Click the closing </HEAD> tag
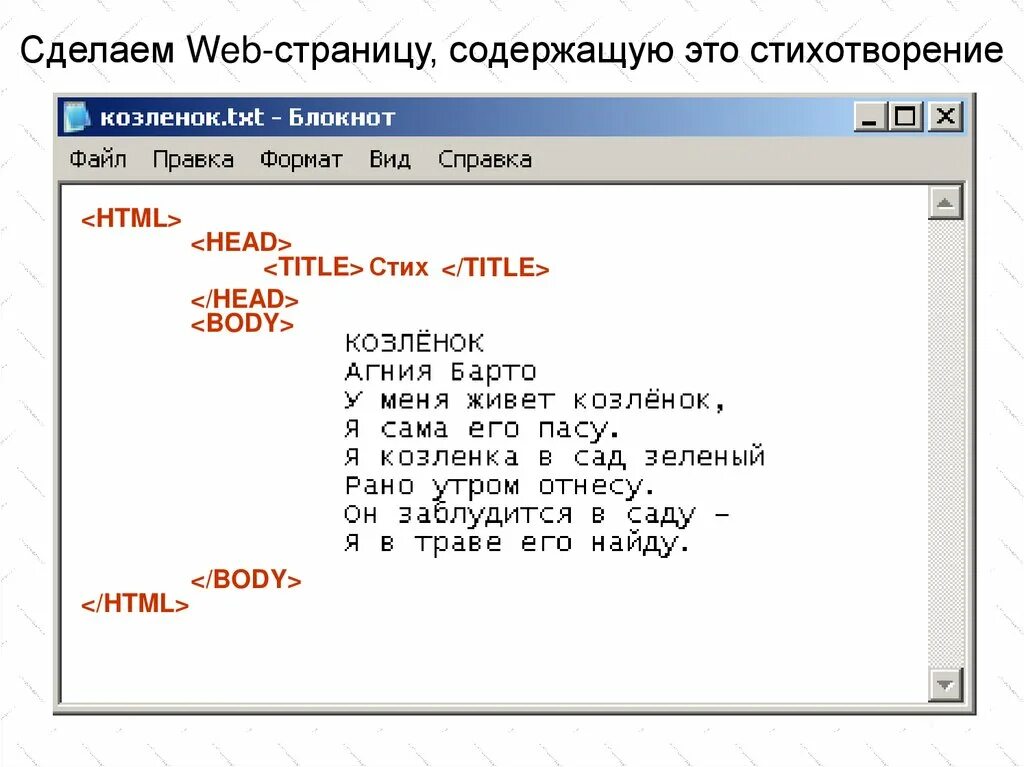This screenshot has width=1024, height=767. click(x=245, y=299)
